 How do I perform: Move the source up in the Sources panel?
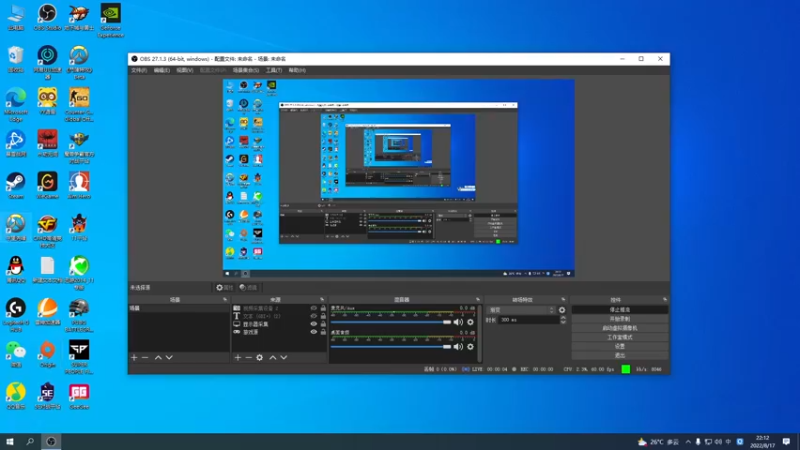273,358
